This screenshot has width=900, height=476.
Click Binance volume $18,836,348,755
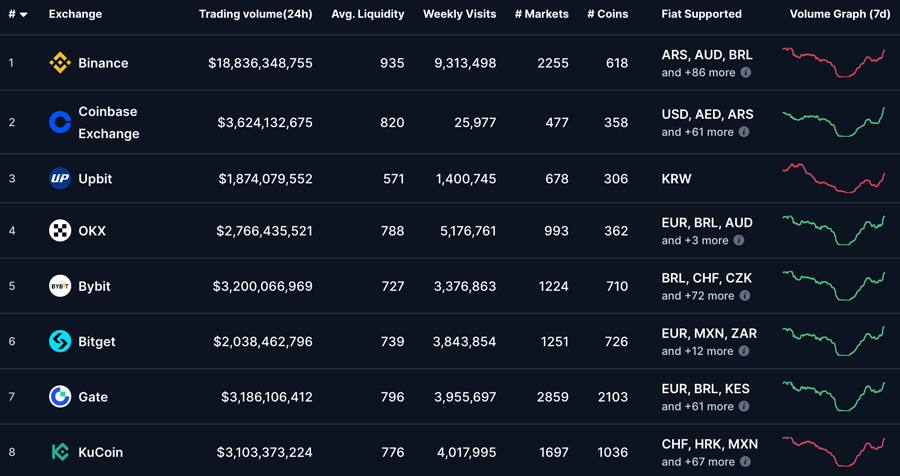[261, 63]
